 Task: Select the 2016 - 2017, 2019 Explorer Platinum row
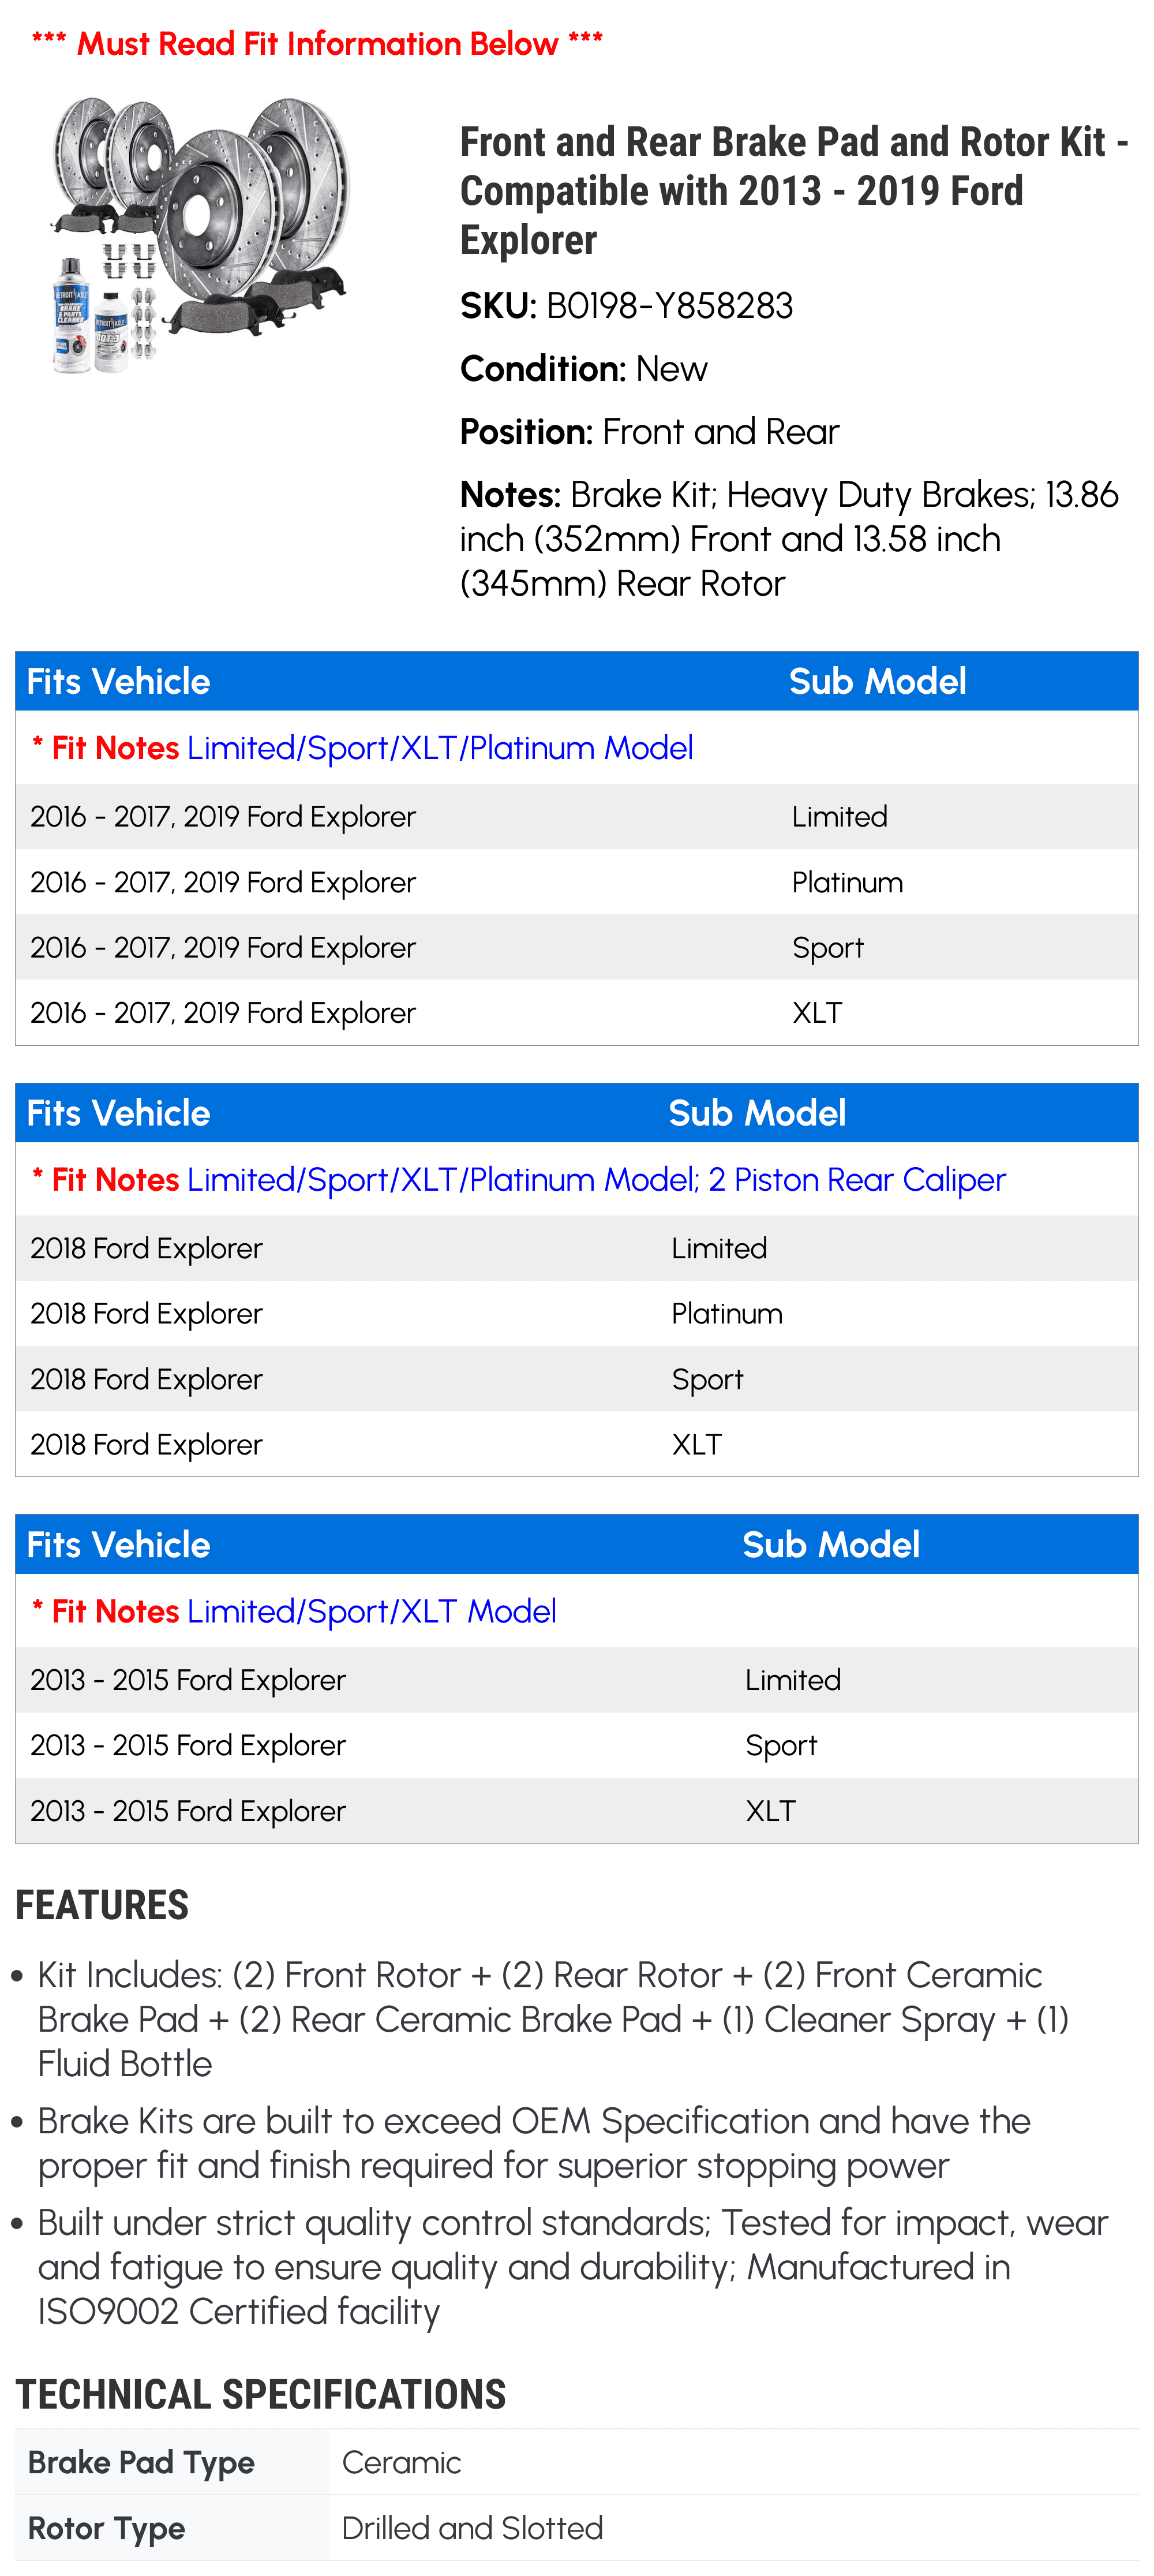point(577,882)
